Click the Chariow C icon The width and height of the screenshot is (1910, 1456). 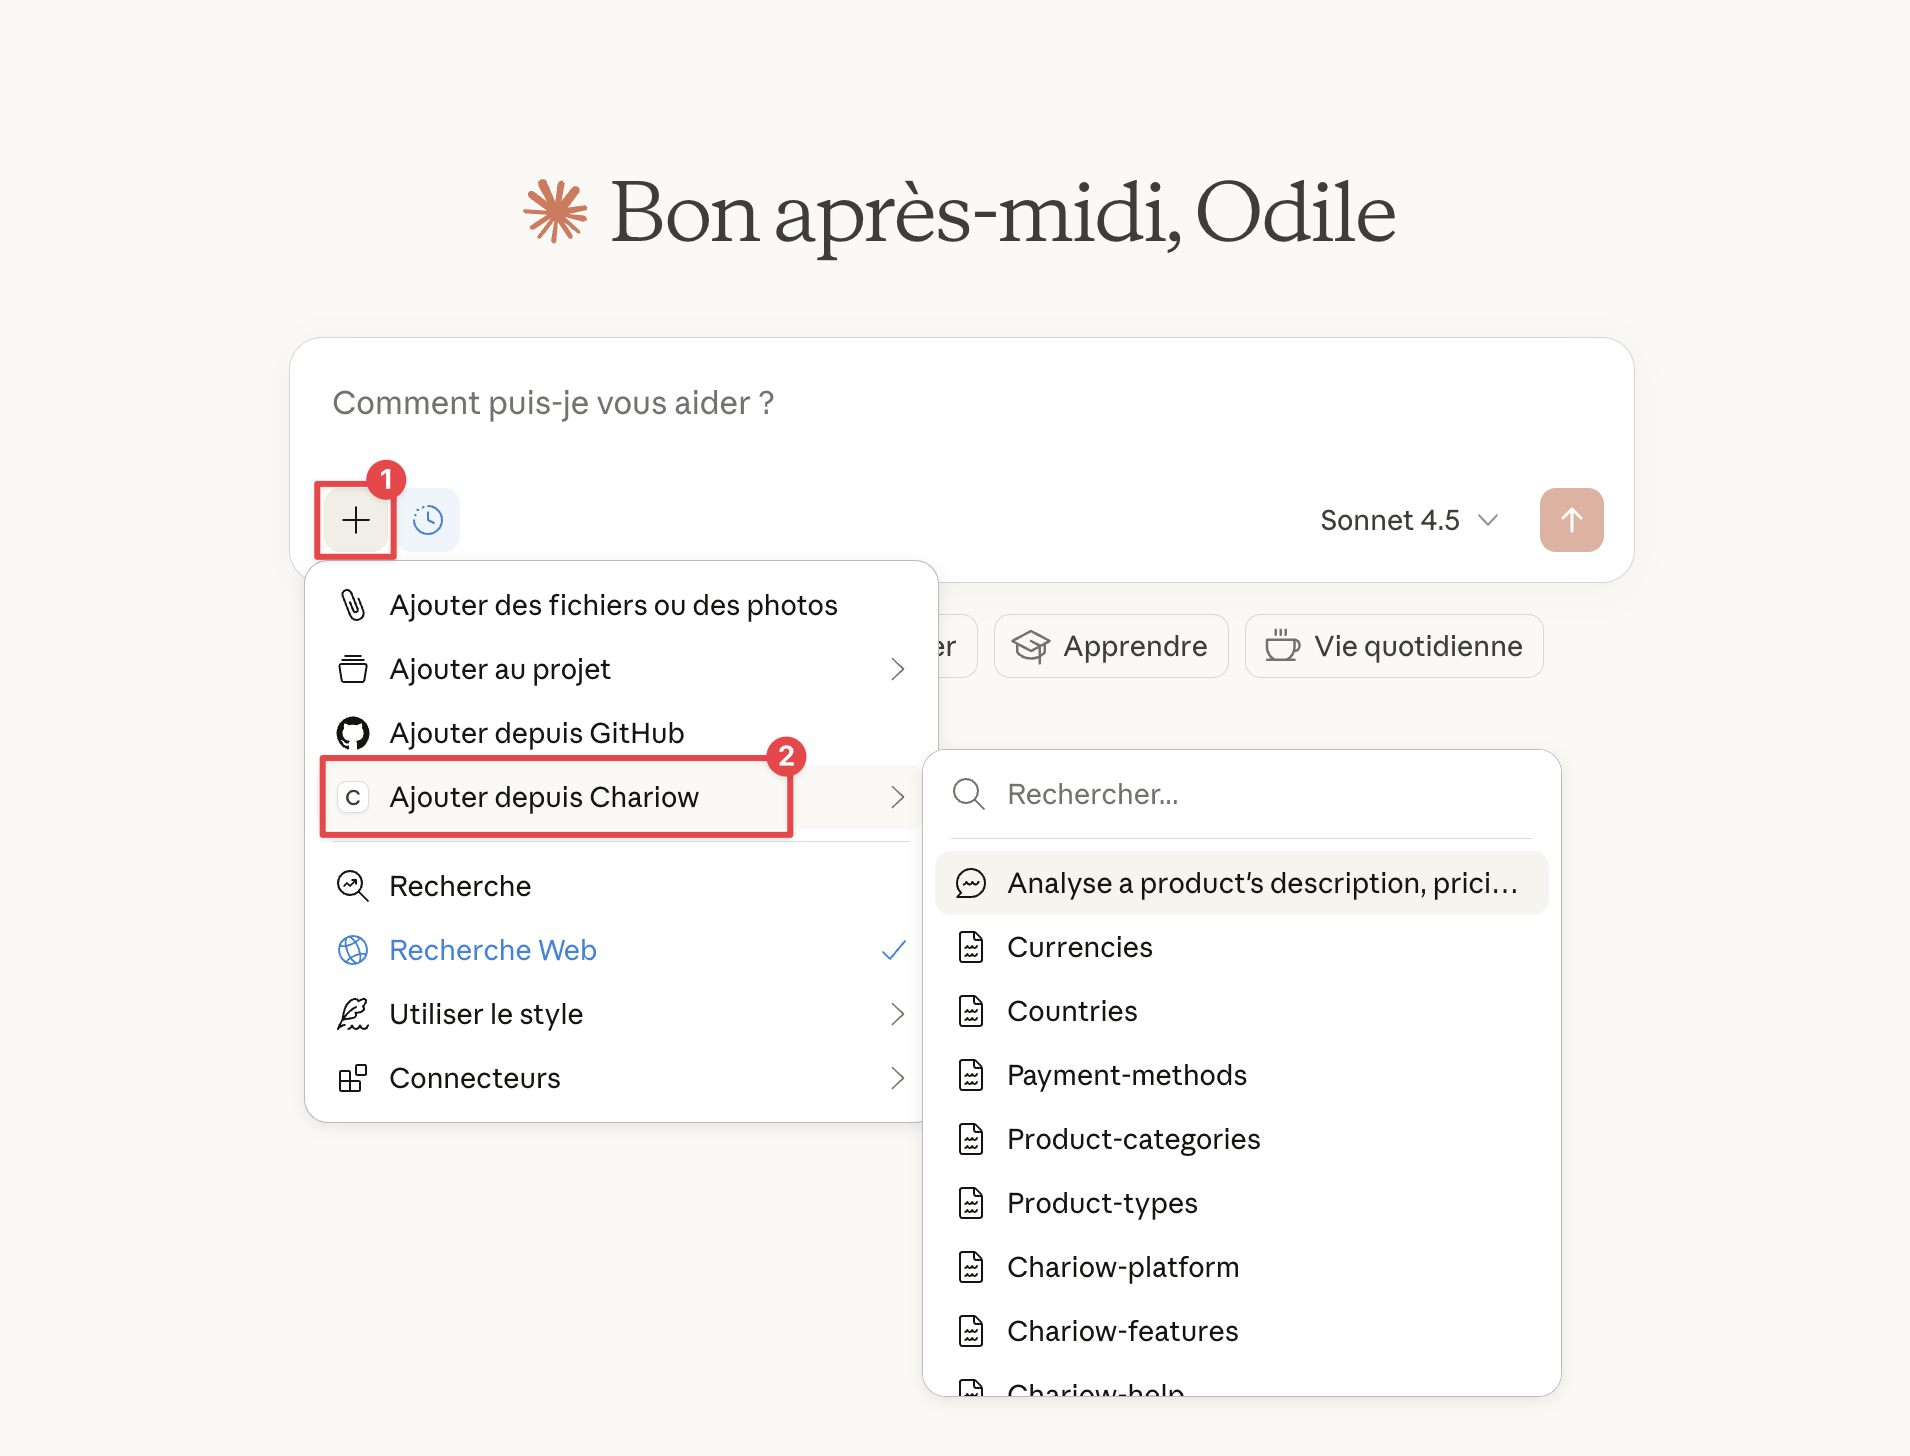tap(353, 797)
